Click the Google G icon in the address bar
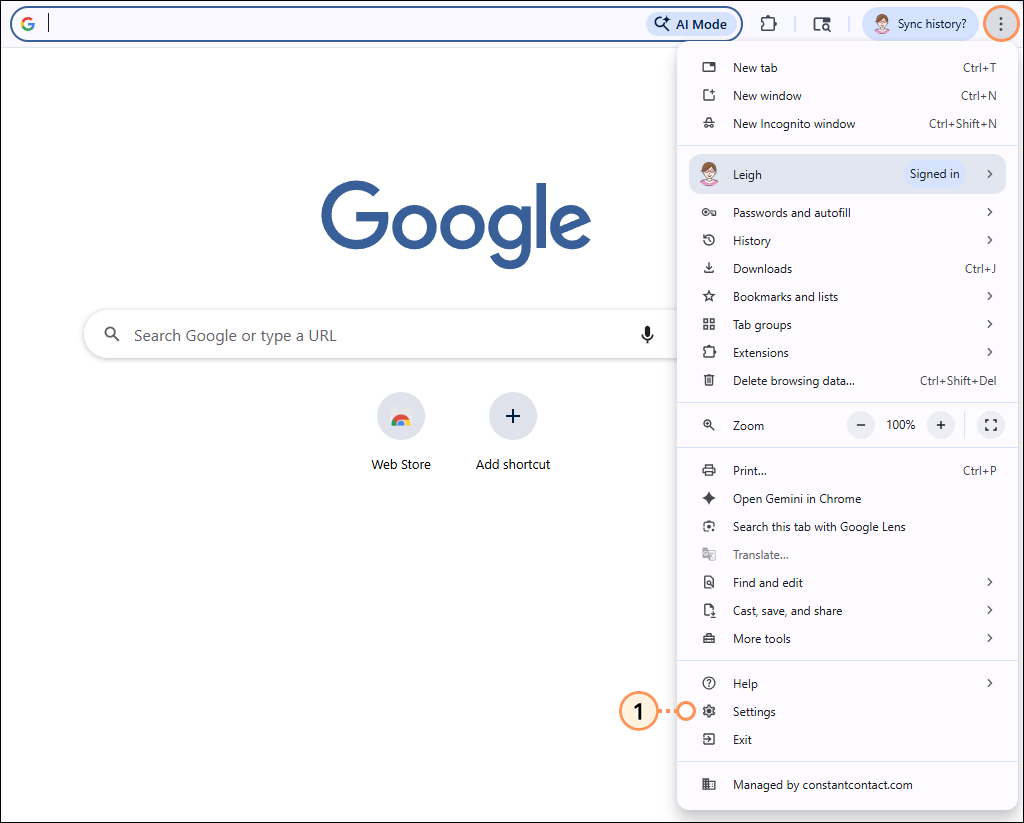Image resolution: width=1024 pixels, height=823 pixels. 29,22
